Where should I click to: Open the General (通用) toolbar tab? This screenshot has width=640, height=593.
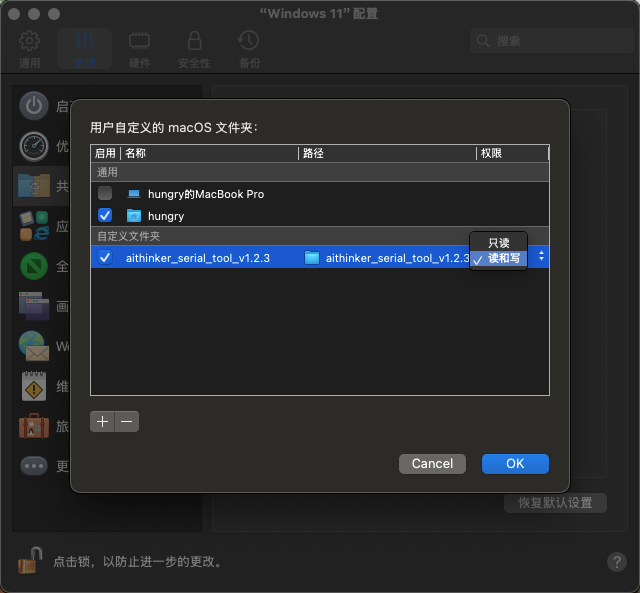pos(29,49)
